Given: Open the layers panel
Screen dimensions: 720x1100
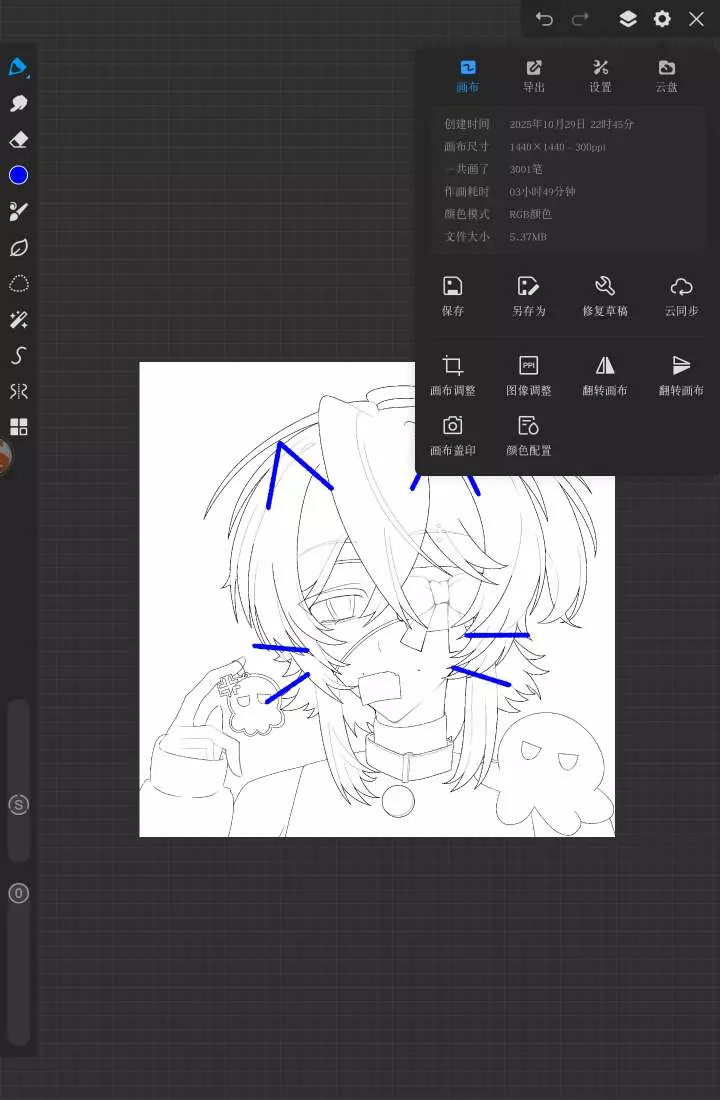Looking at the screenshot, I should point(628,19).
